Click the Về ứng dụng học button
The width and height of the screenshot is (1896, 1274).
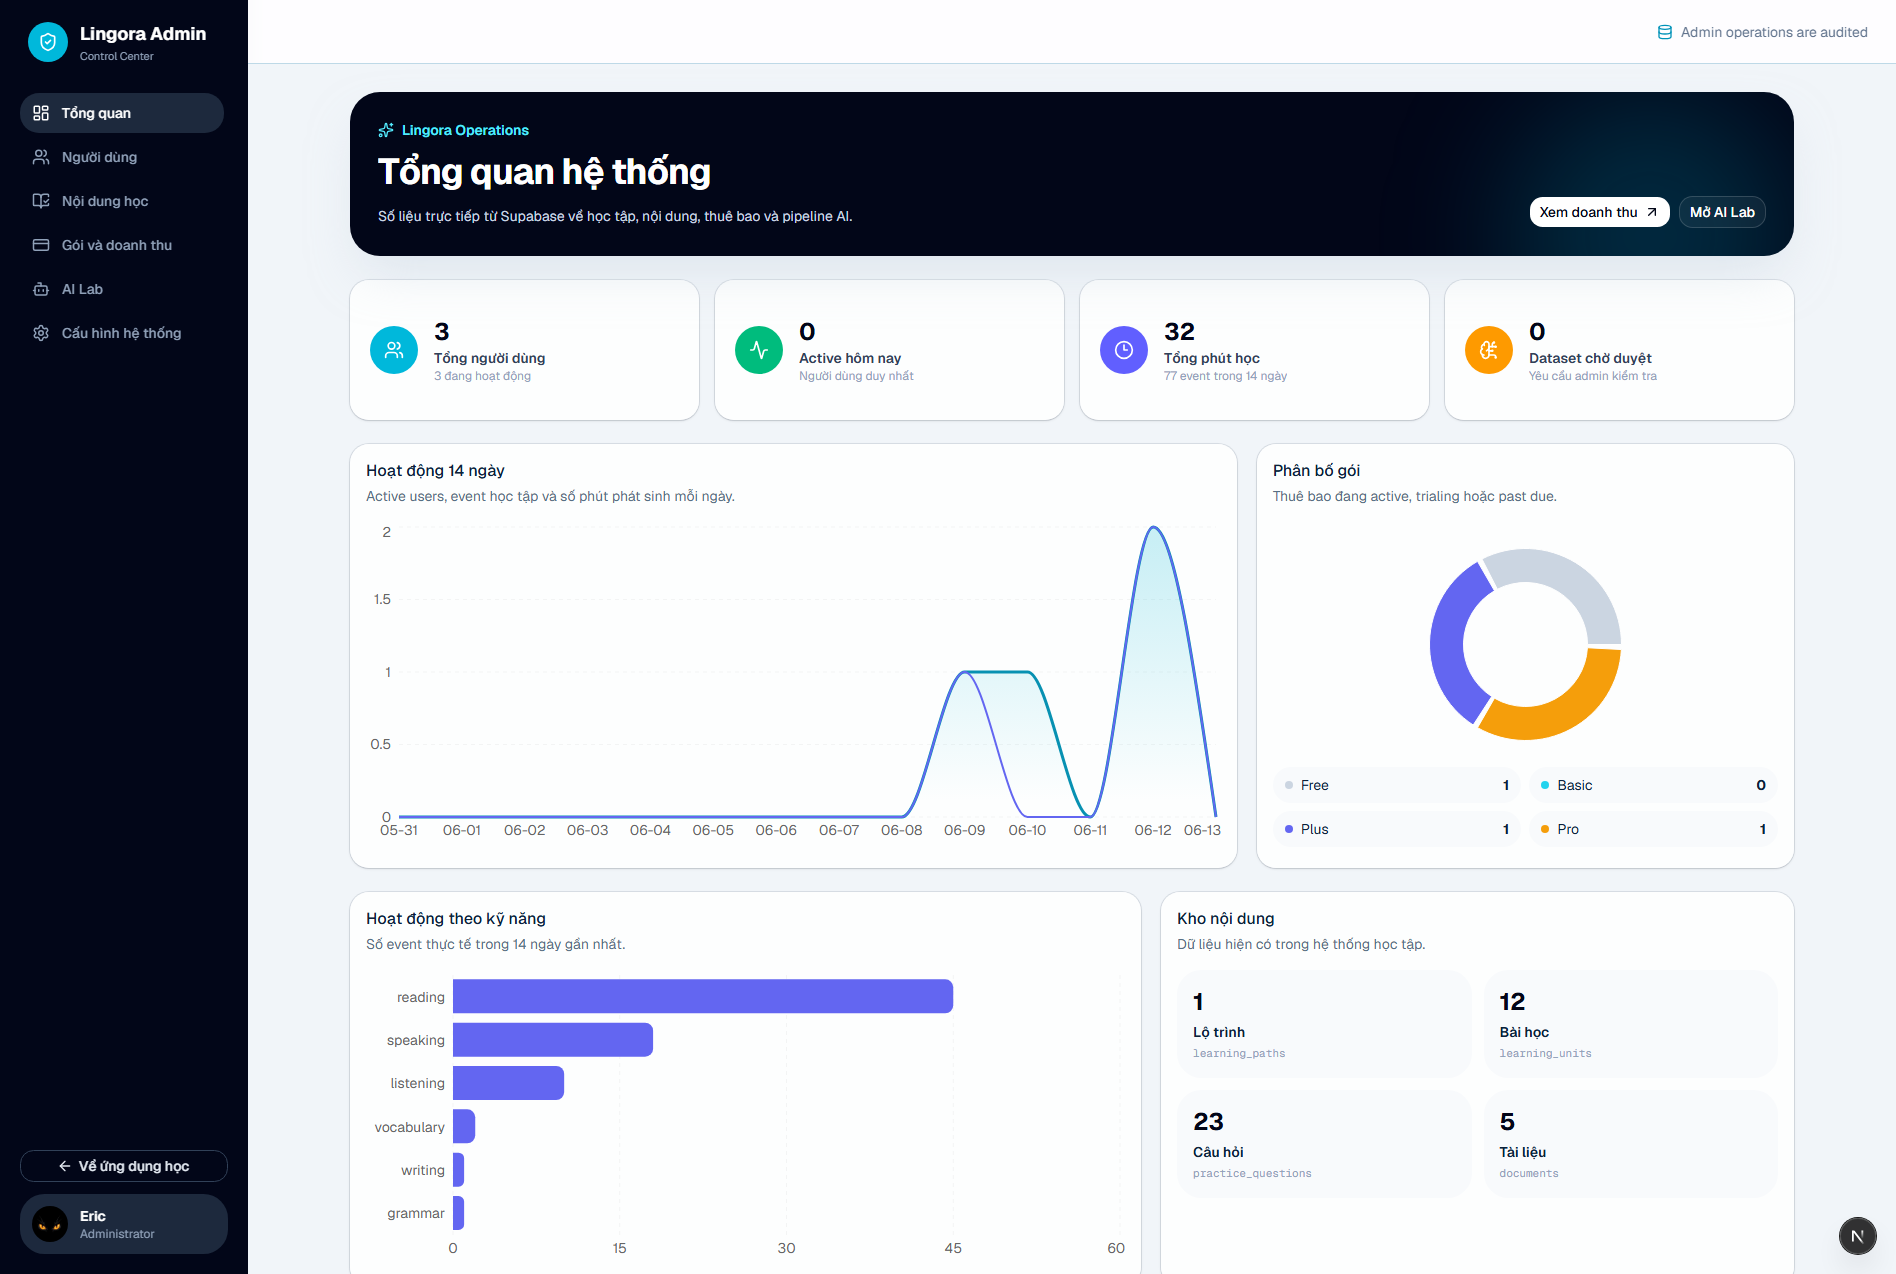pyautogui.click(x=124, y=1166)
